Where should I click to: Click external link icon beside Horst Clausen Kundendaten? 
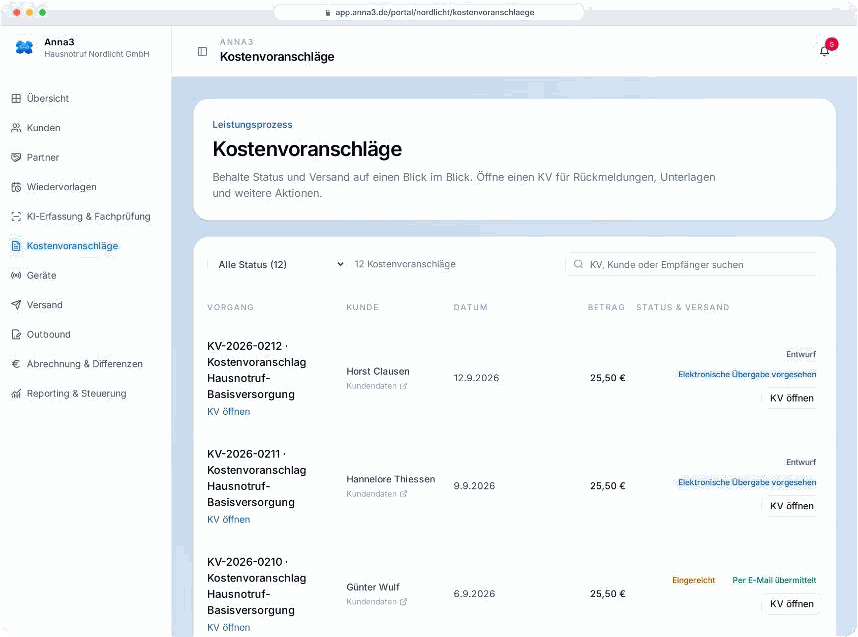[403, 386]
